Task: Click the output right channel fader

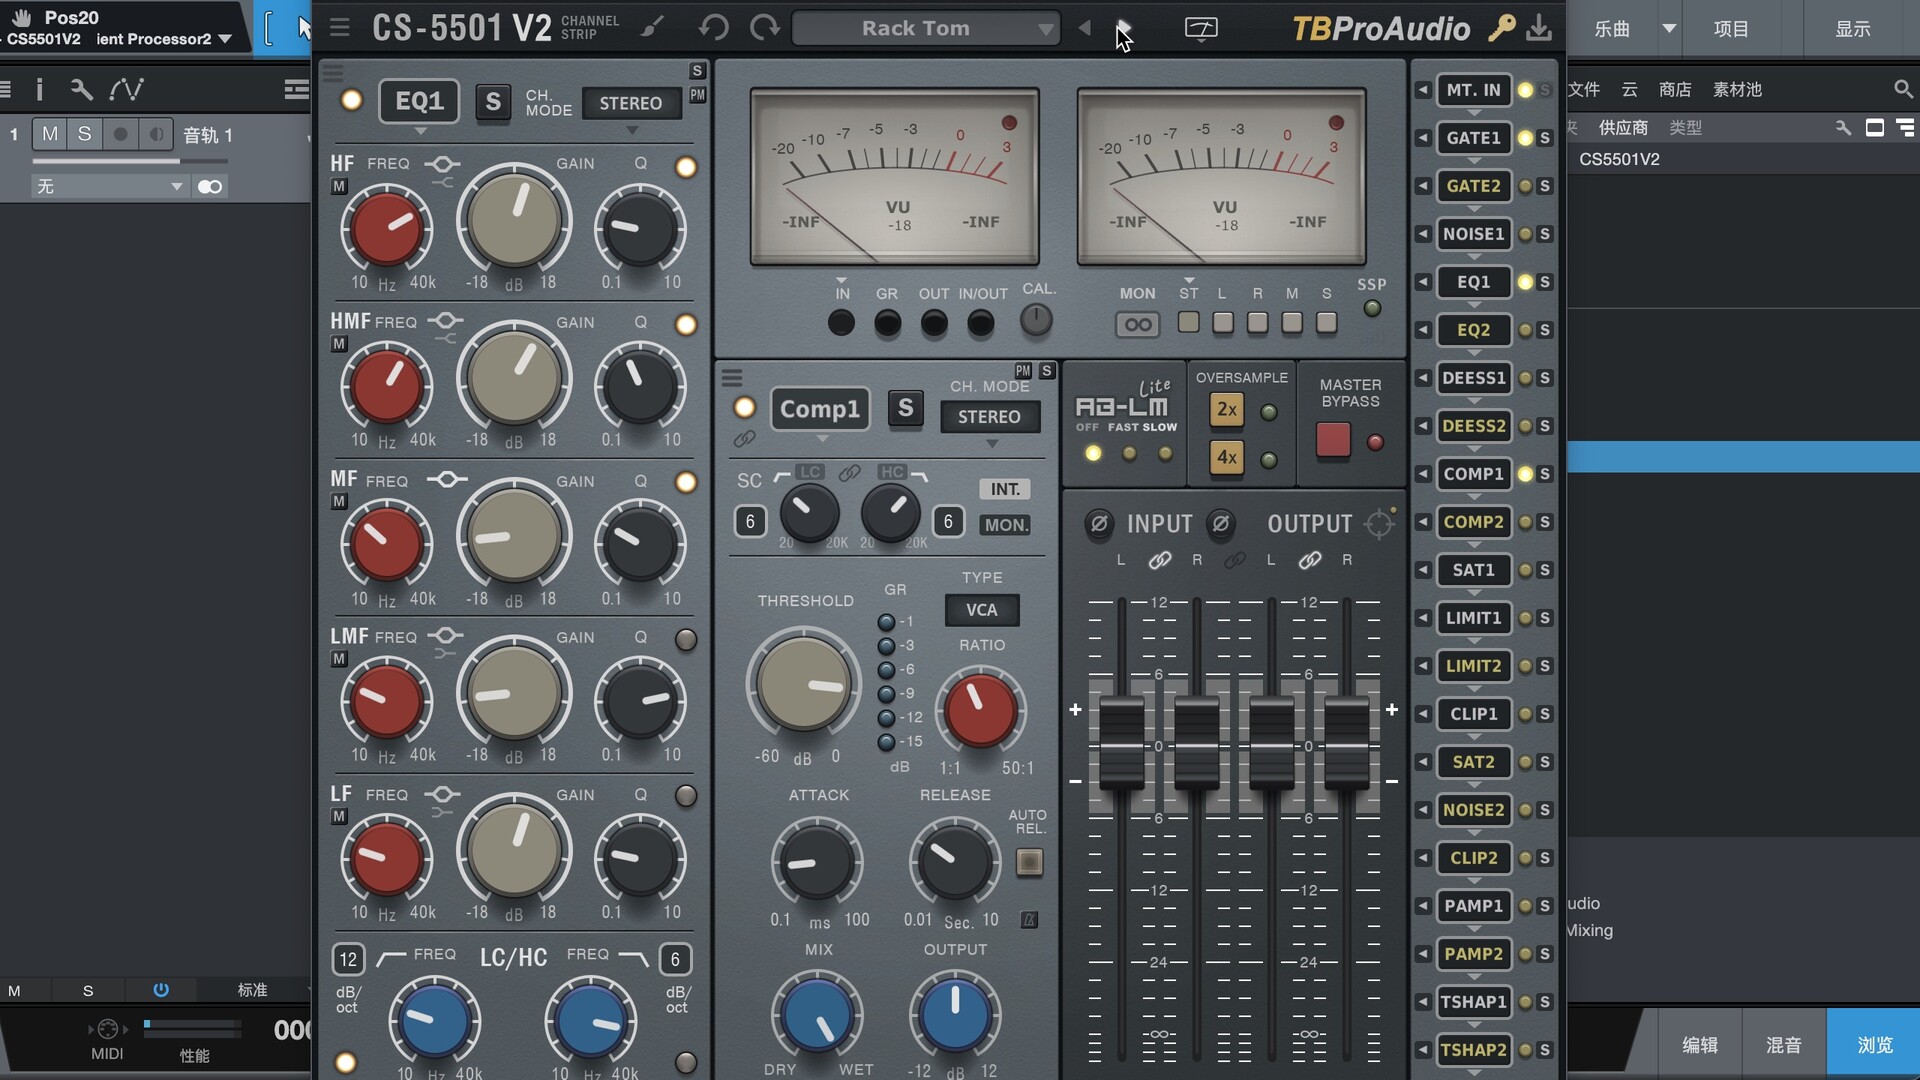Action: coord(1347,745)
